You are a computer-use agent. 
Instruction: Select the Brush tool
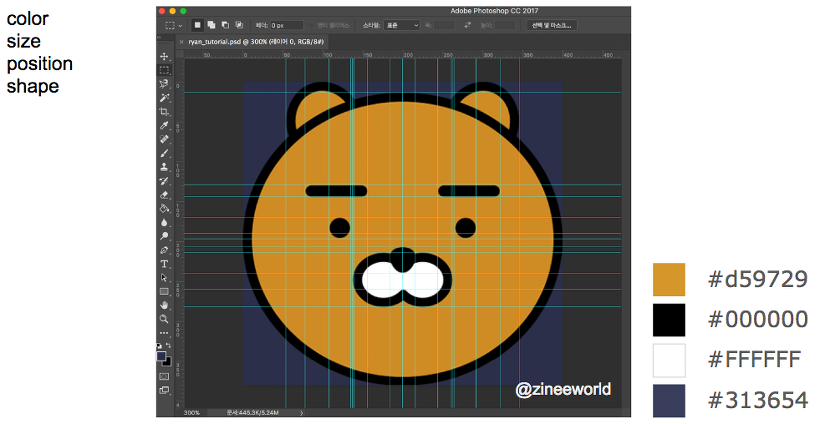click(164, 154)
